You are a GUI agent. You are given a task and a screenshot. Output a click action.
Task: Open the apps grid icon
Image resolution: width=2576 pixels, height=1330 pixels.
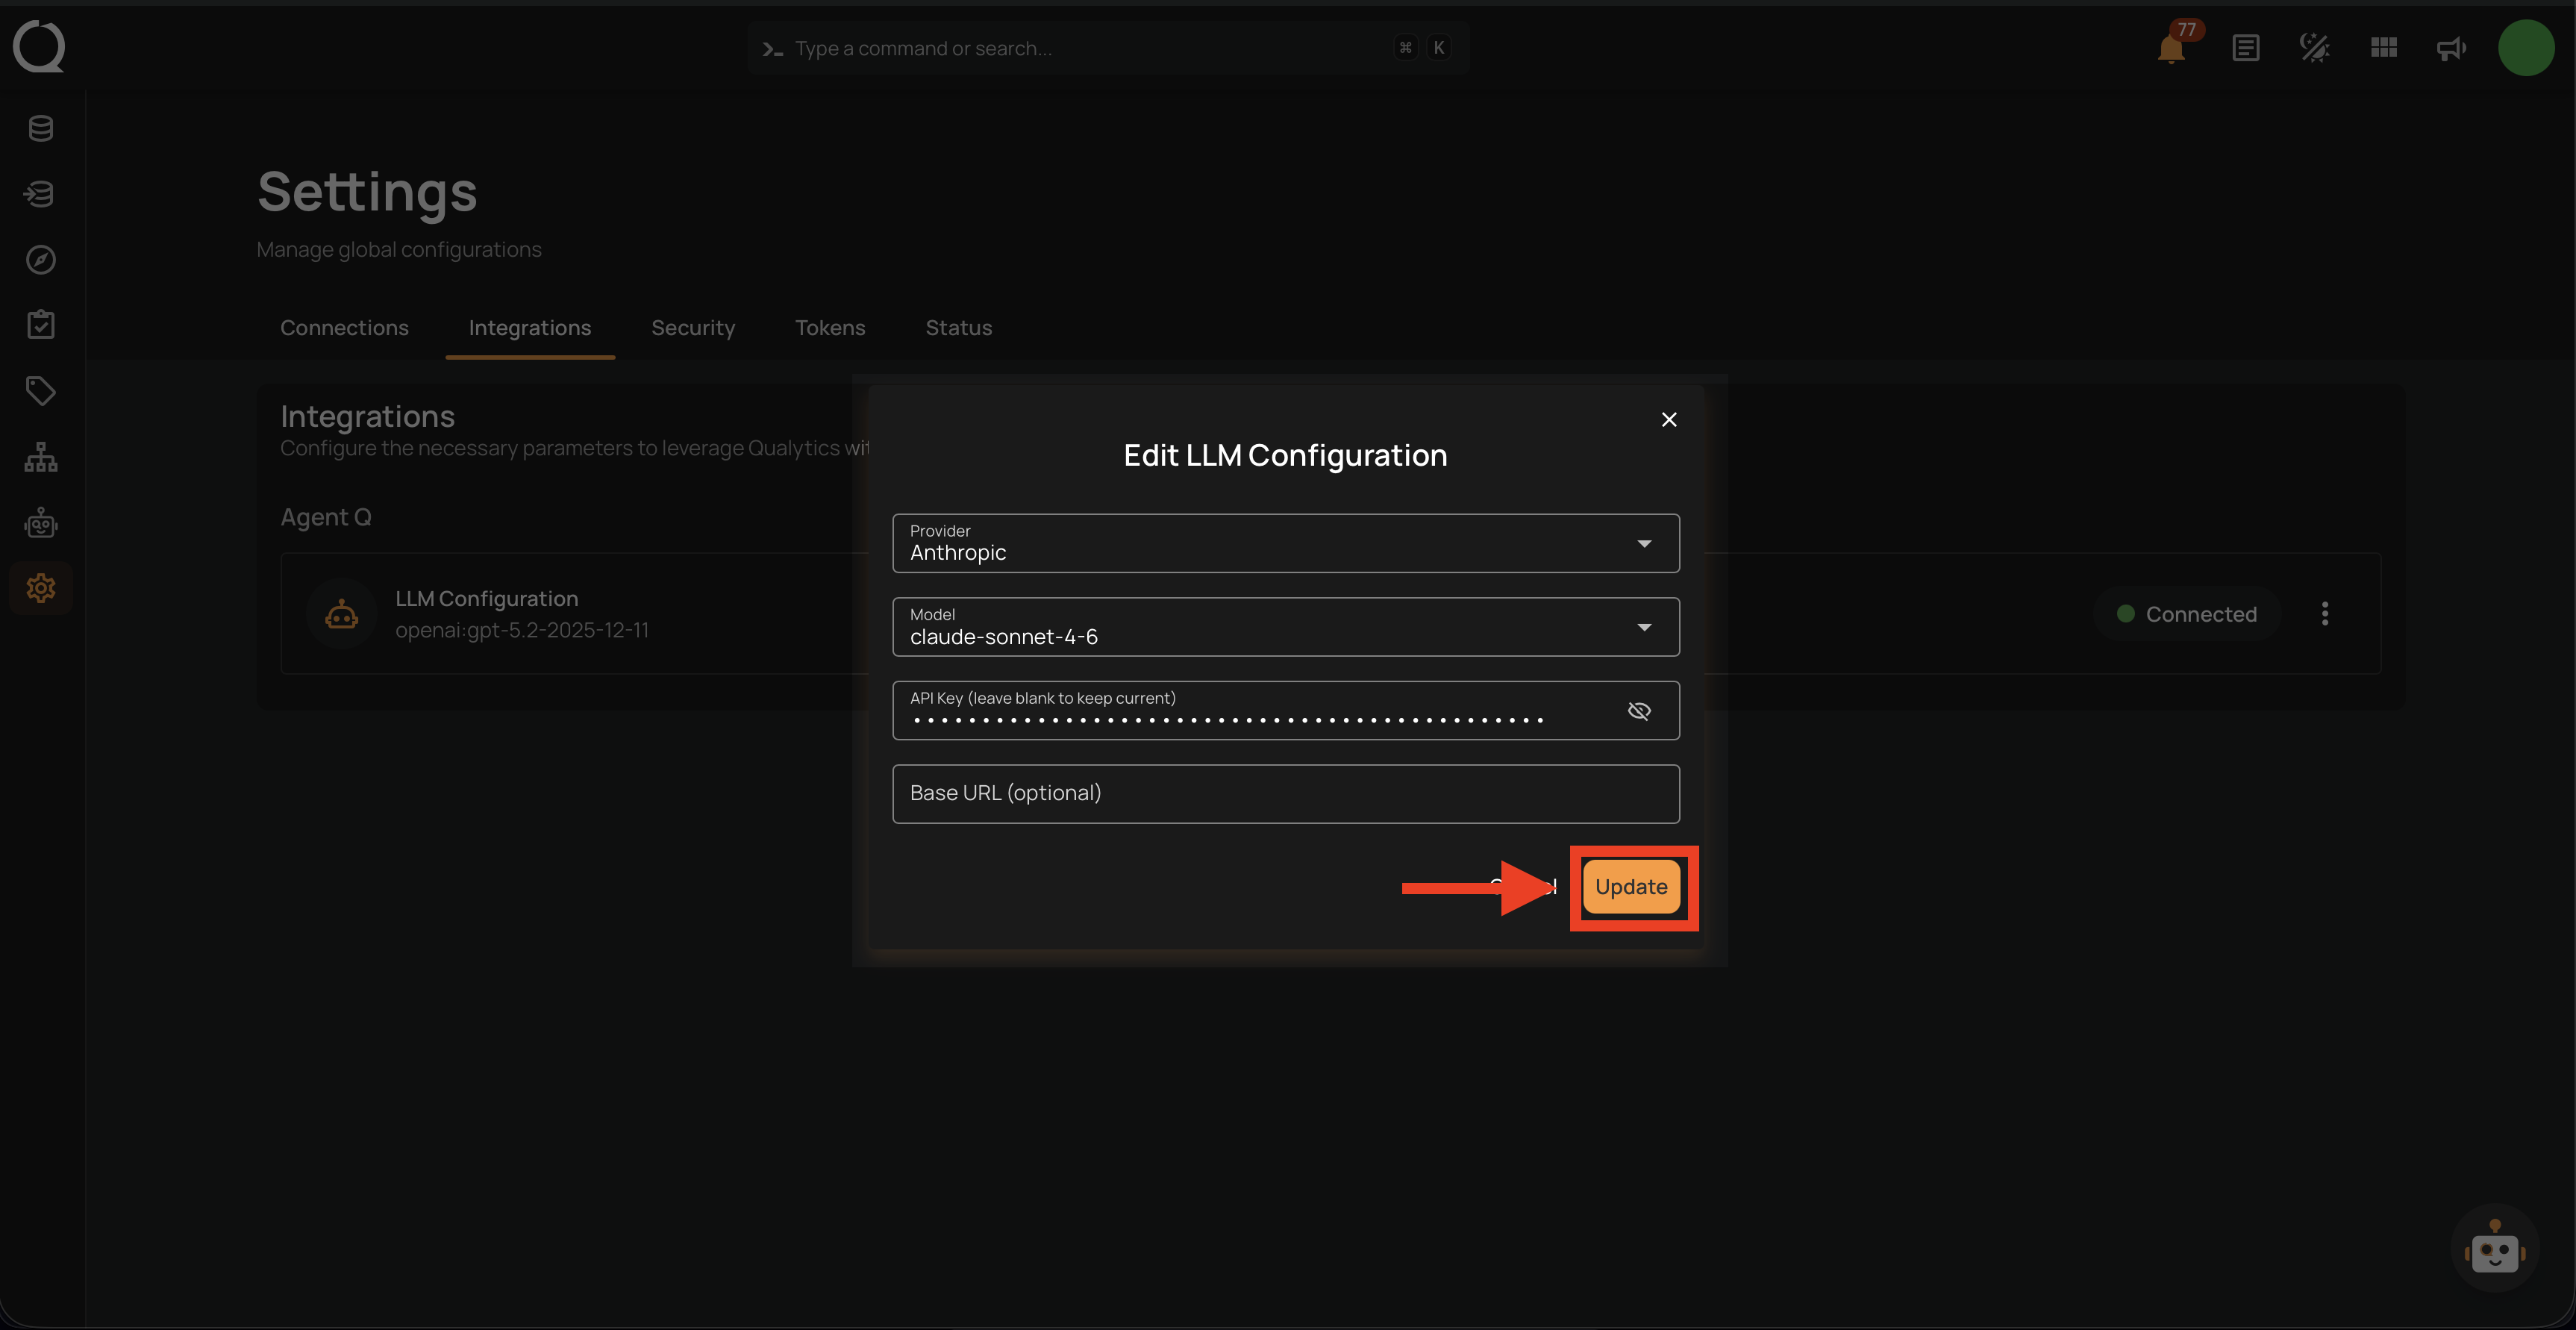pos(2383,48)
